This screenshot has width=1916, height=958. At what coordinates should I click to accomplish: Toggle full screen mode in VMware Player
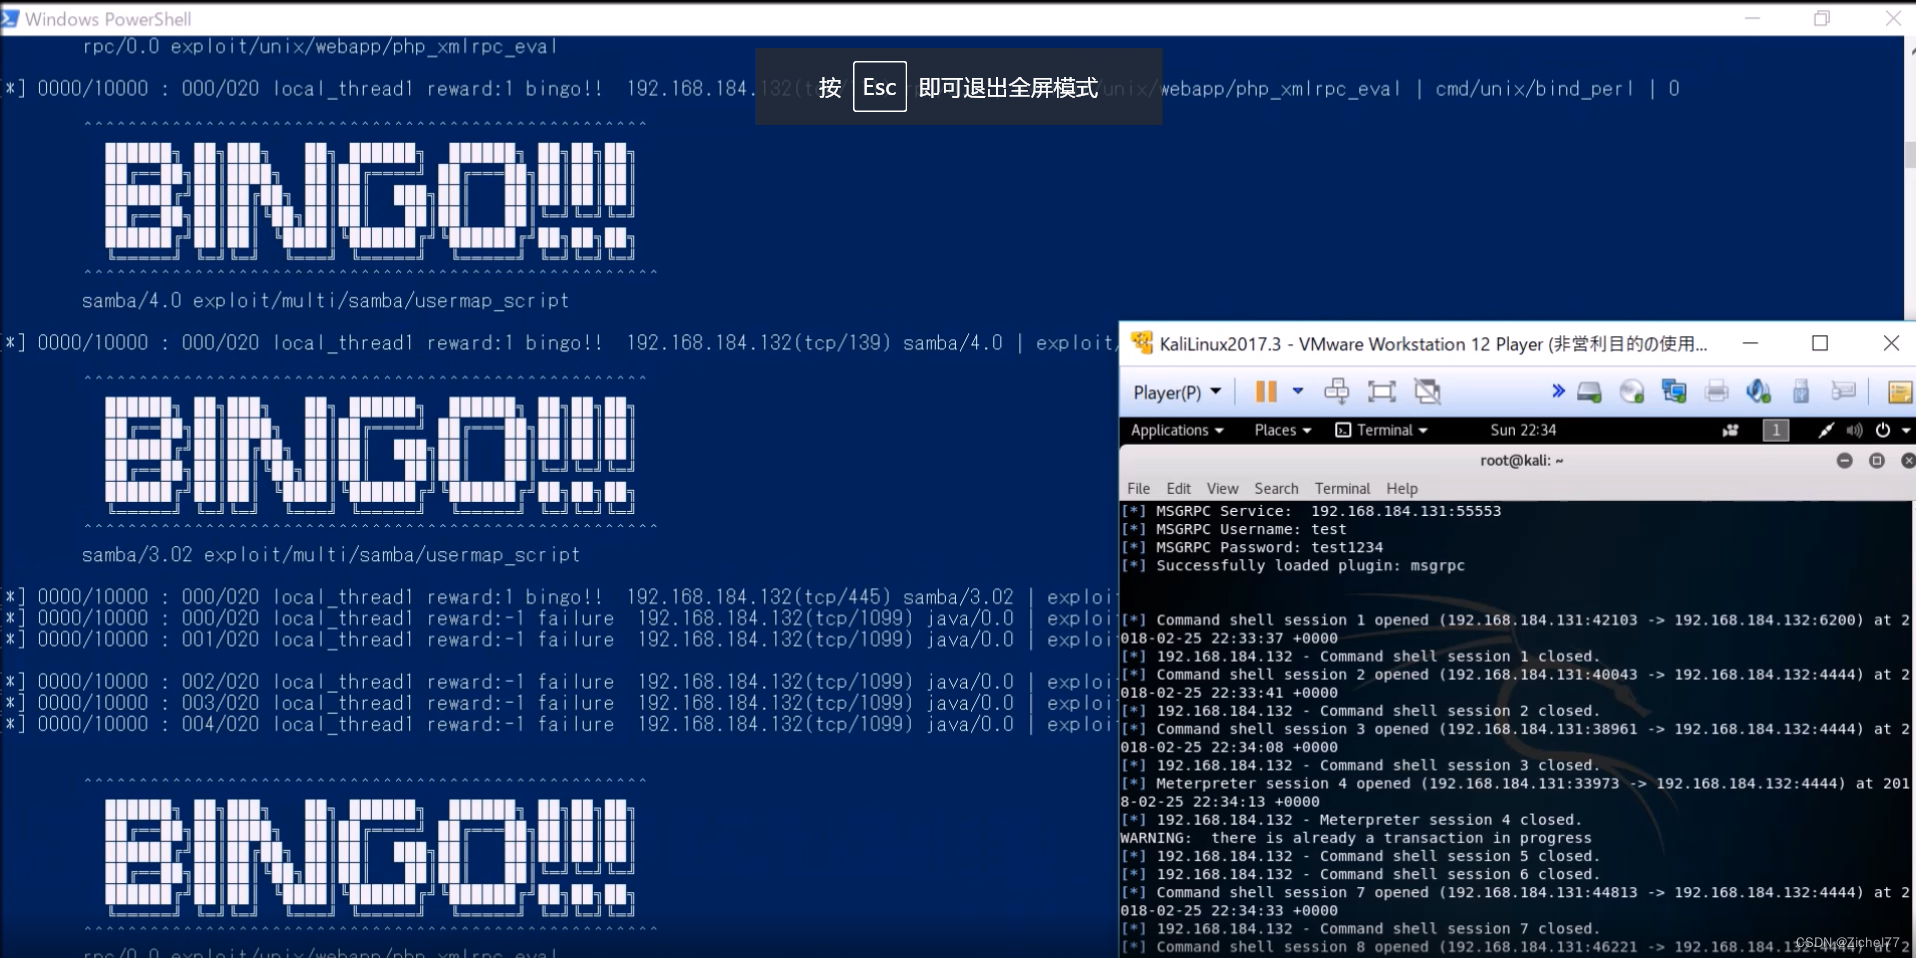point(1381,391)
